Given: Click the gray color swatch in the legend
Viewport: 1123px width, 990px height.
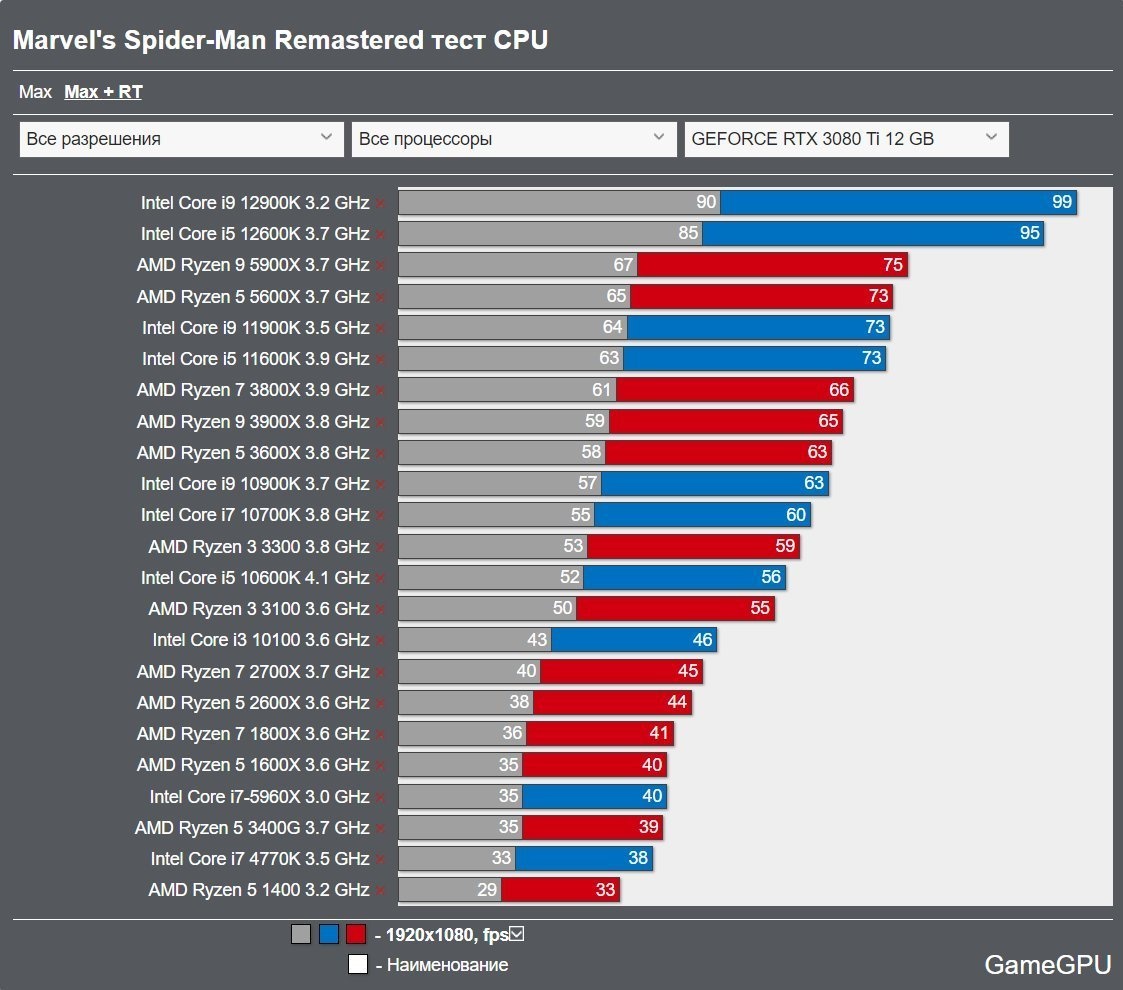Looking at the screenshot, I should tap(299, 933).
